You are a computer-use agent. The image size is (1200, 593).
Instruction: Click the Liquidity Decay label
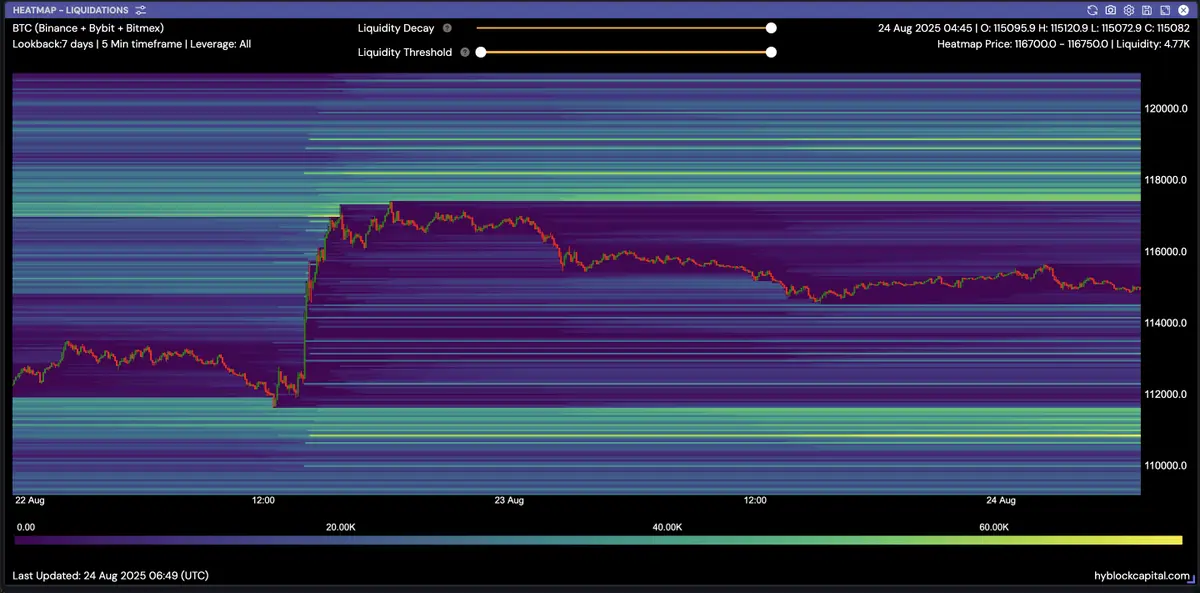pos(396,29)
